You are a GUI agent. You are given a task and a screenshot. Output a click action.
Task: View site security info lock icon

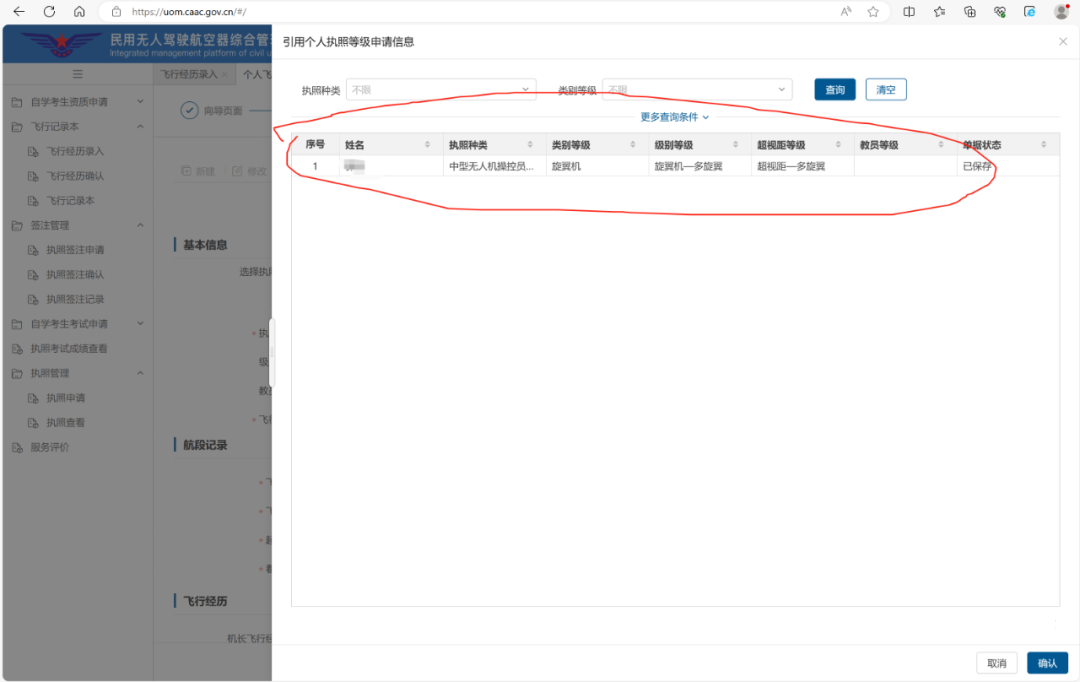(116, 12)
